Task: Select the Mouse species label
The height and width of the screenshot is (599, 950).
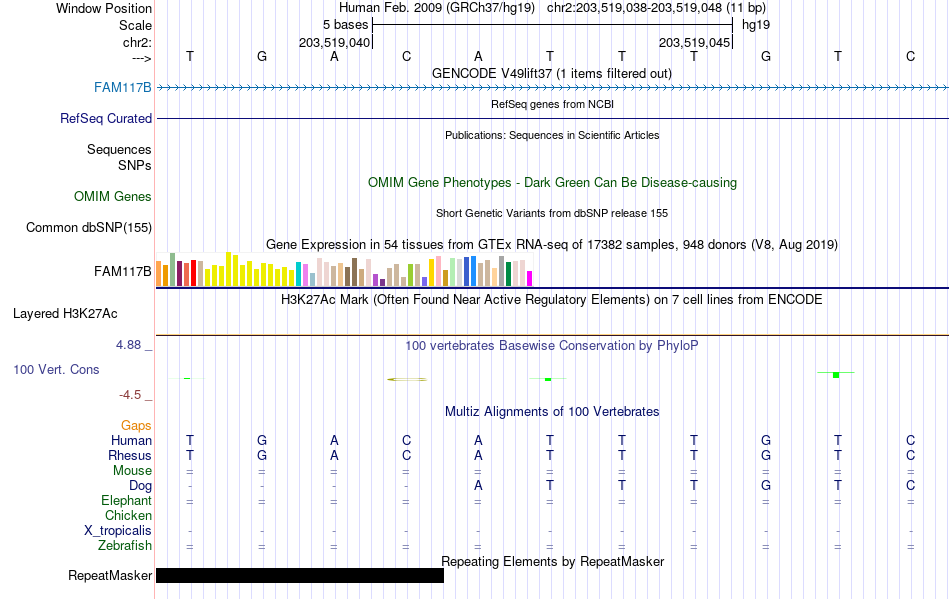Action: [x=132, y=471]
